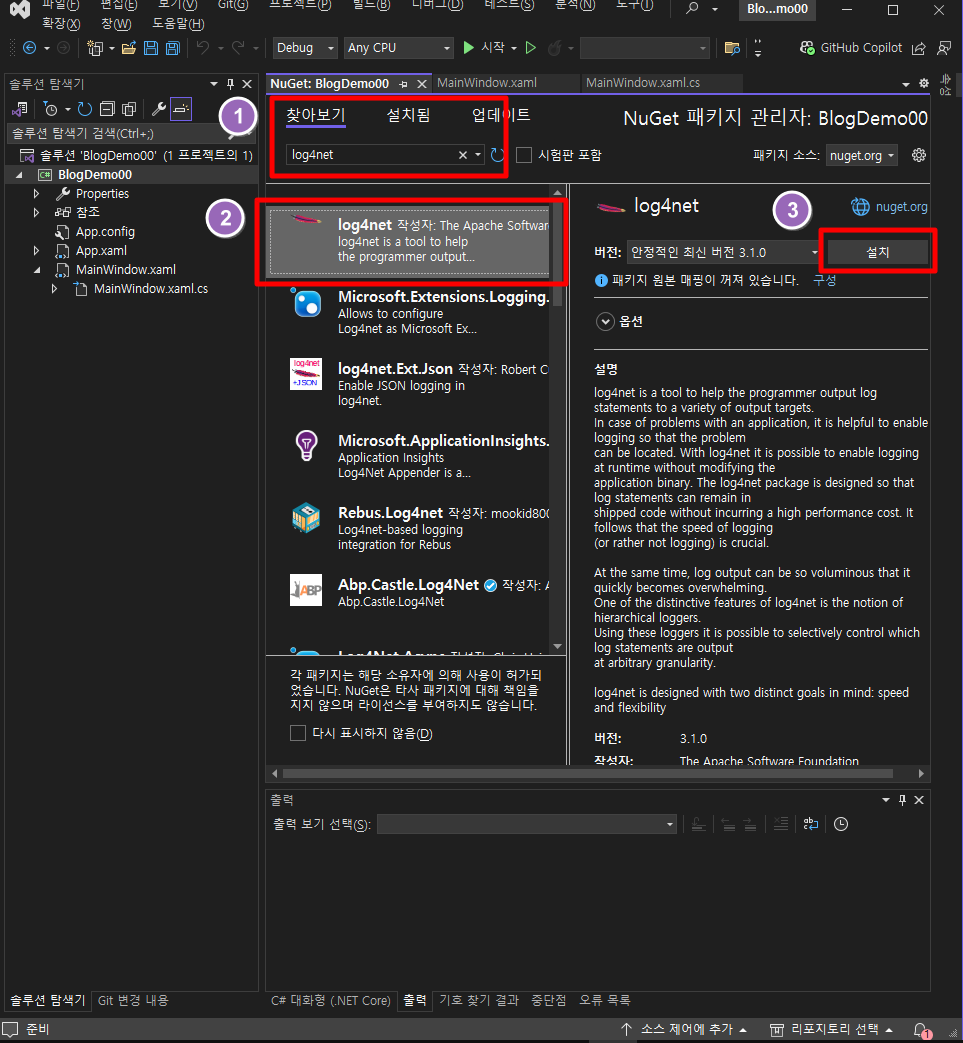This screenshot has width=963, height=1043.
Task: Click the send feedback icon
Action: [944, 48]
